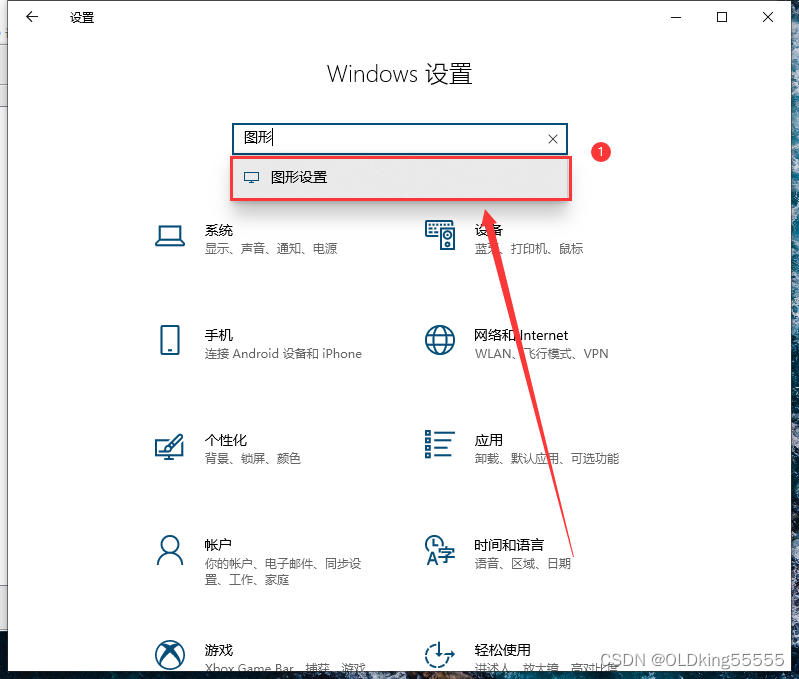Open the 系统 laptop icon
The image size is (799, 679).
(170, 236)
